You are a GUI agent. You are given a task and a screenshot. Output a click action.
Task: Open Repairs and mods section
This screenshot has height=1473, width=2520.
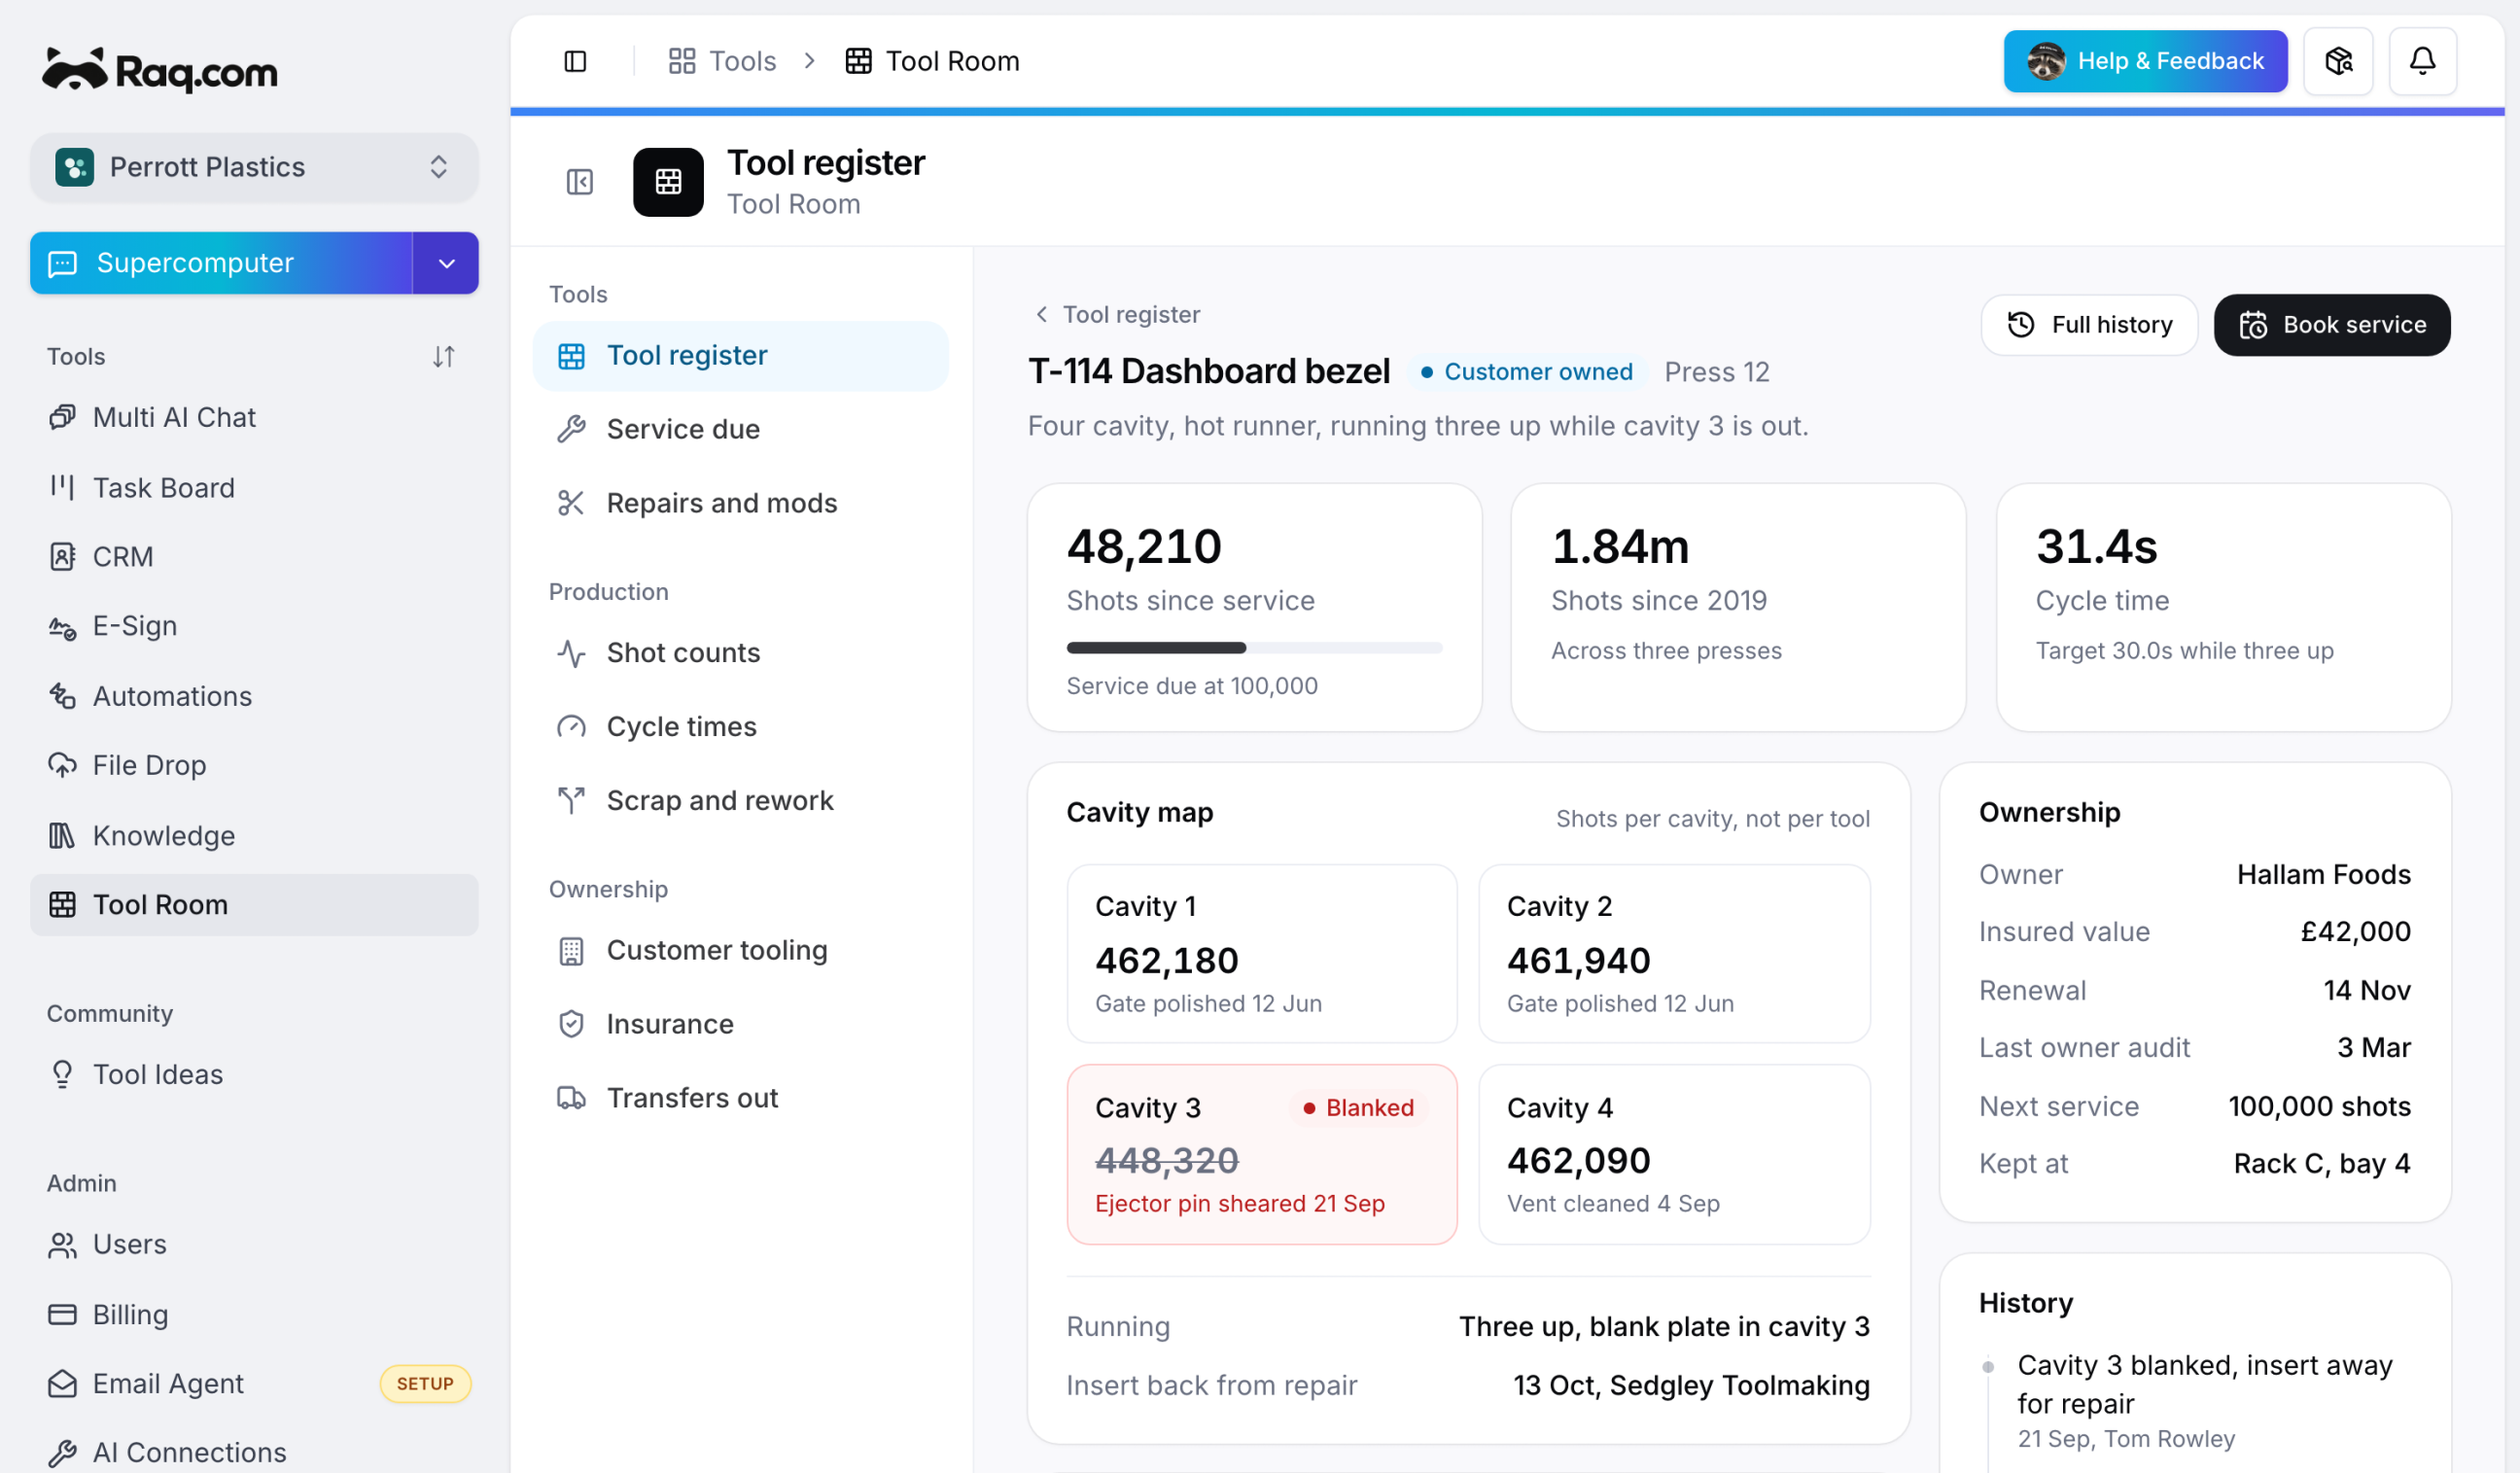740,503
